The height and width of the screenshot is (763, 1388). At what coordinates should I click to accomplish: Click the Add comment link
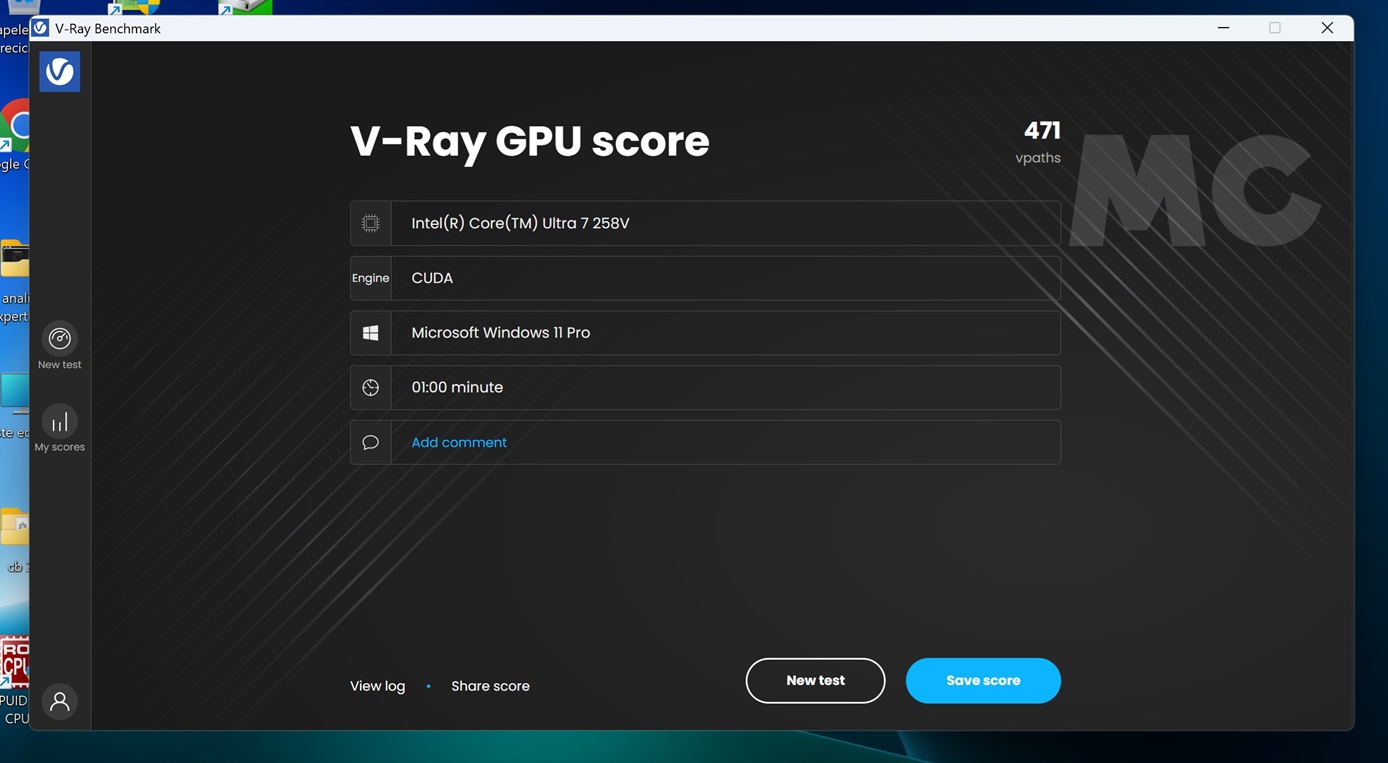pos(459,443)
